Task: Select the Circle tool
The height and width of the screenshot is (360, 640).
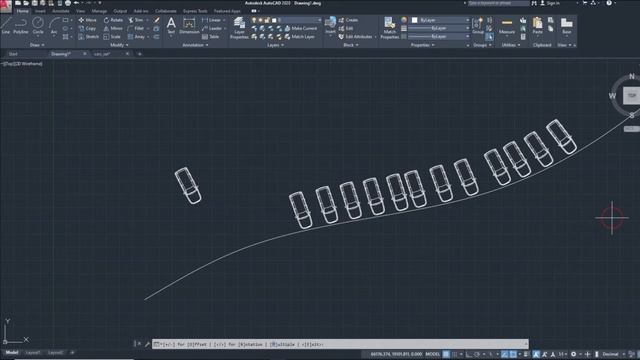Action: point(38,26)
